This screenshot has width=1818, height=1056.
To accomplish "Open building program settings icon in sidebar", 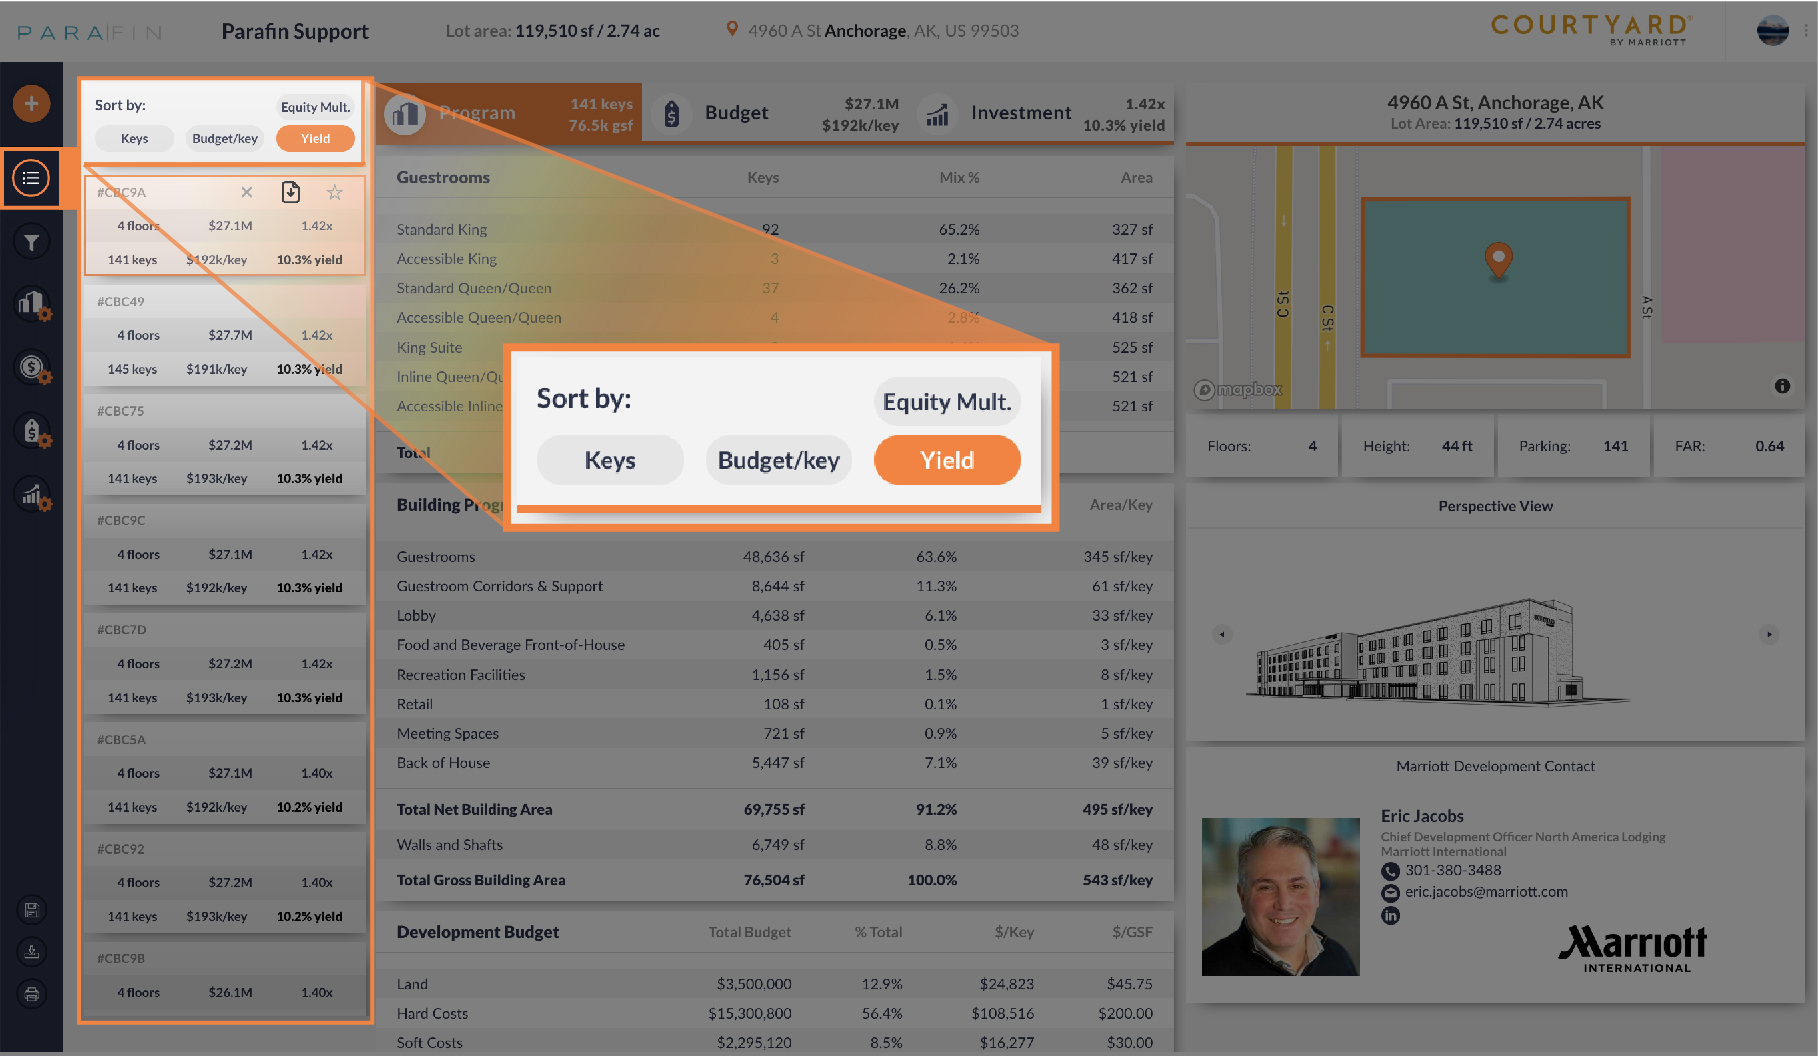I will [33, 304].
